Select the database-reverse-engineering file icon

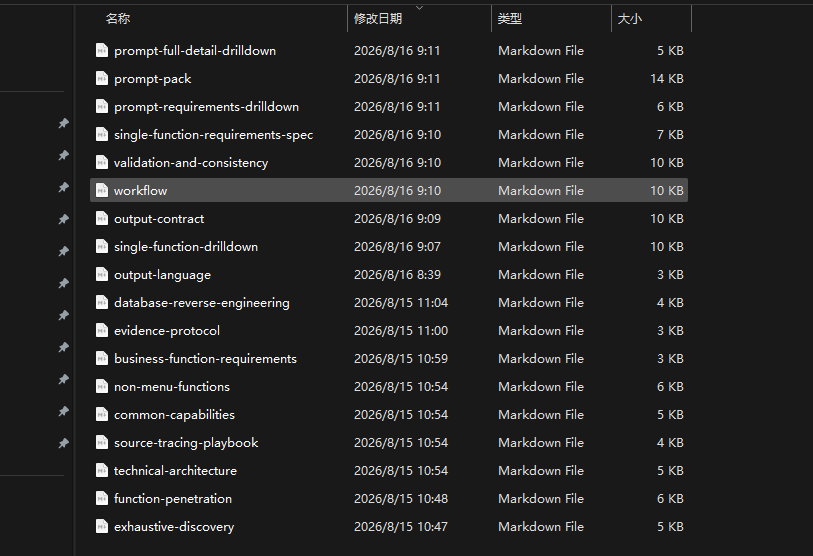click(x=102, y=302)
